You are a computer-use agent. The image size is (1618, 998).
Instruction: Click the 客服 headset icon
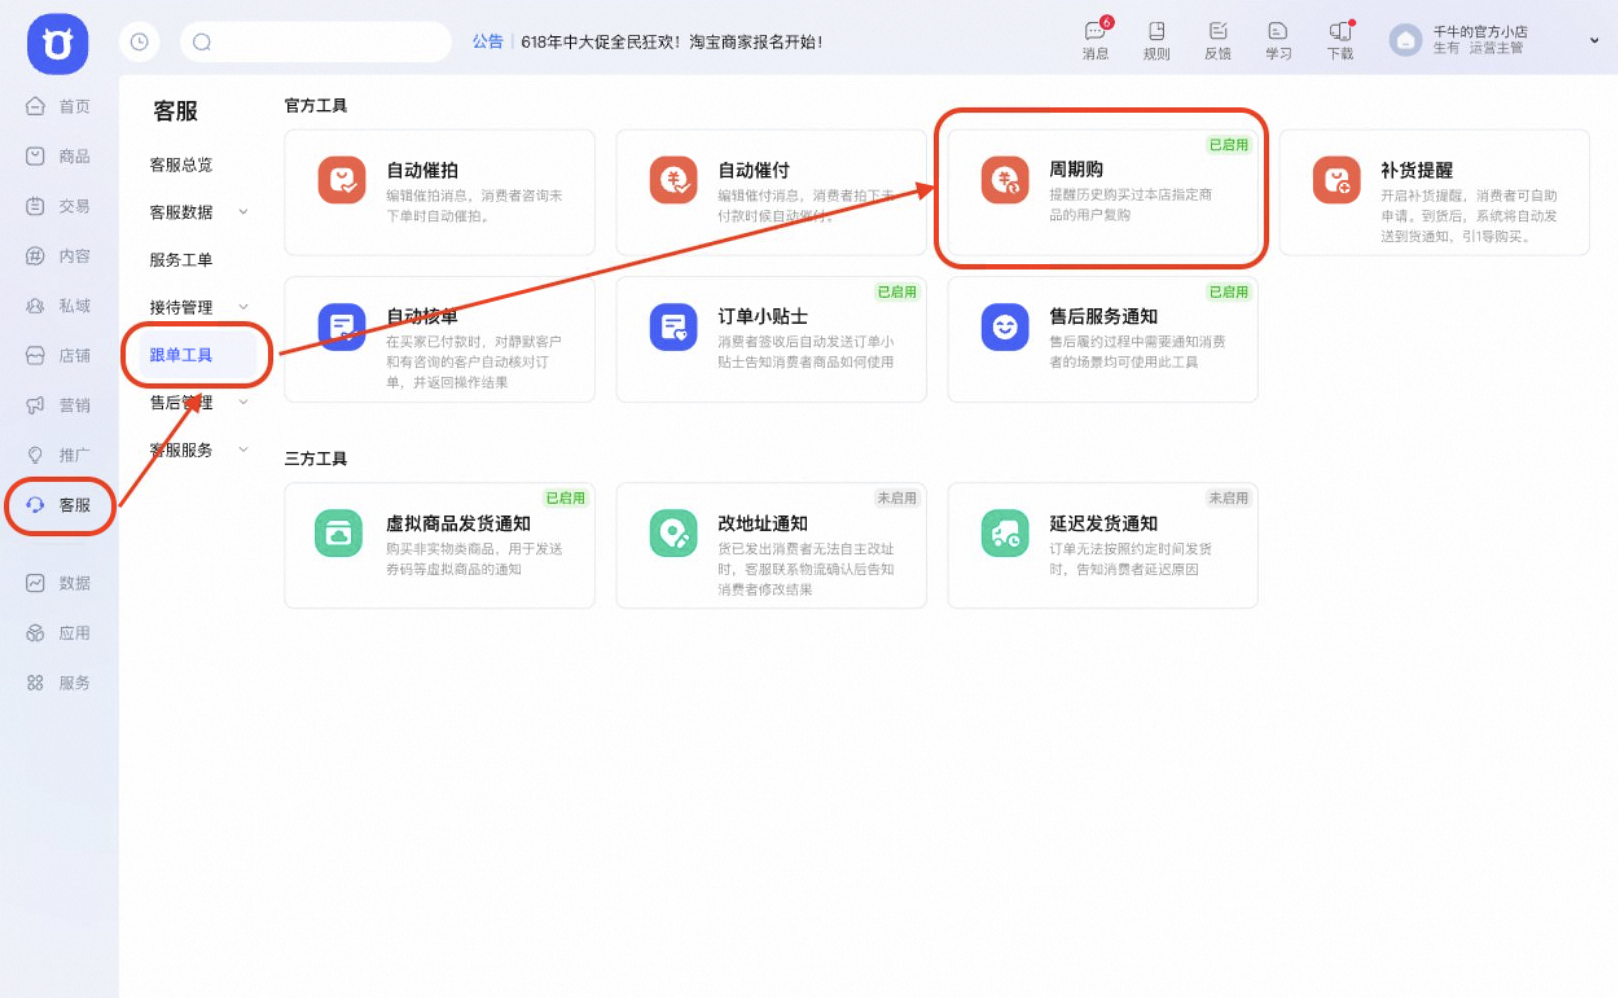pos(35,505)
